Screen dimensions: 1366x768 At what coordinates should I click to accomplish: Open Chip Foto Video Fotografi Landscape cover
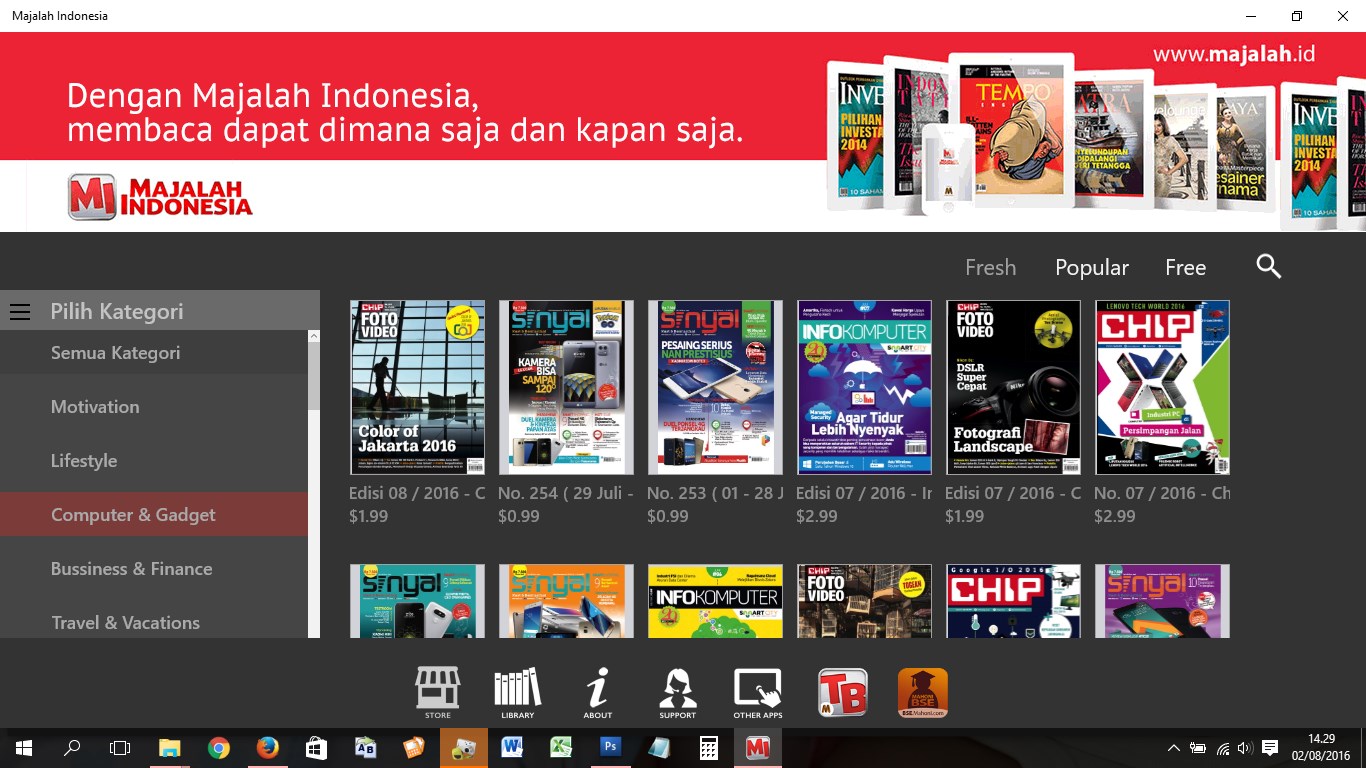1013,387
